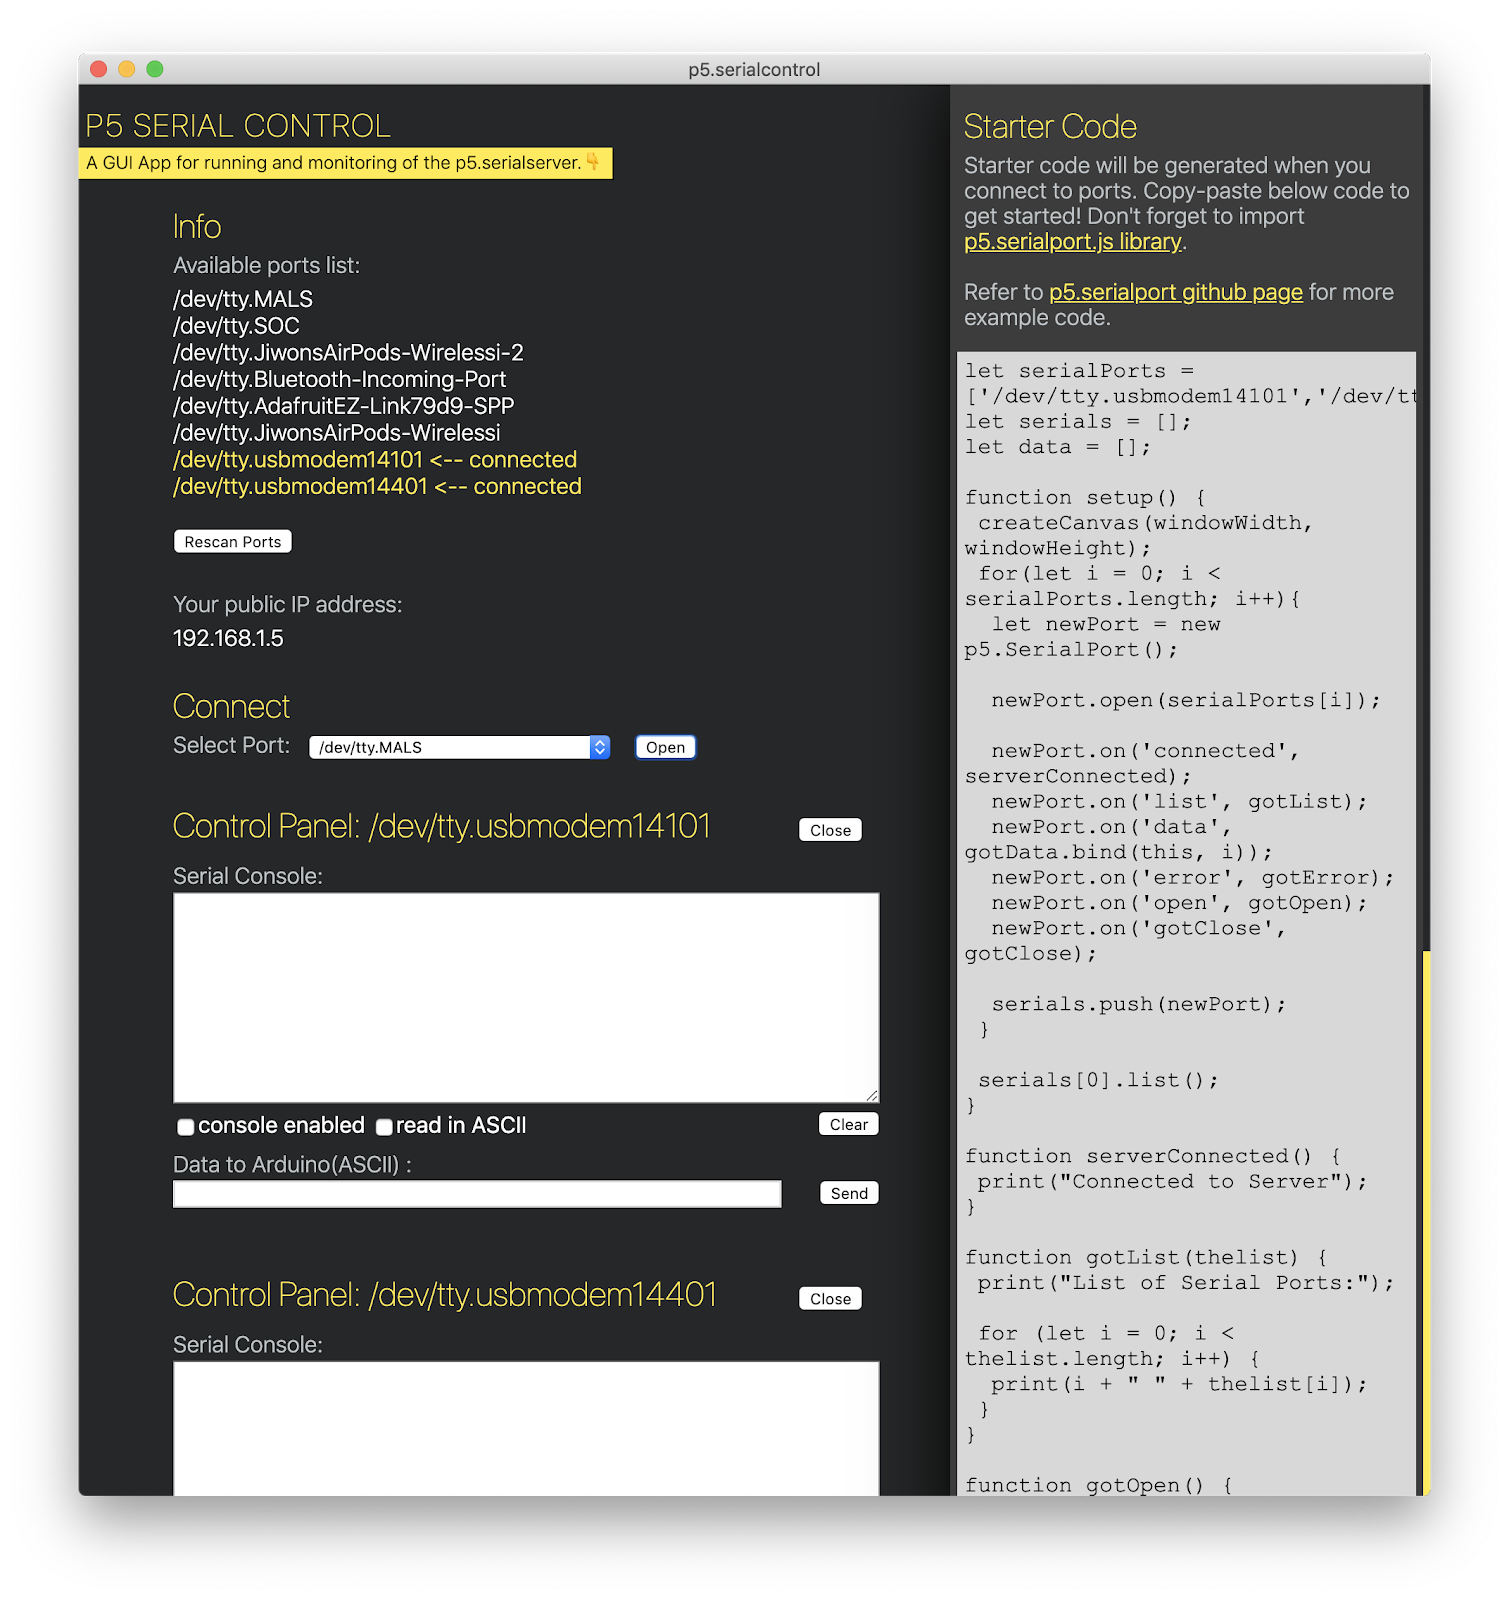Enable the console enabled checkbox
The image size is (1509, 1600).
pyautogui.click(x=185, y=1127)
